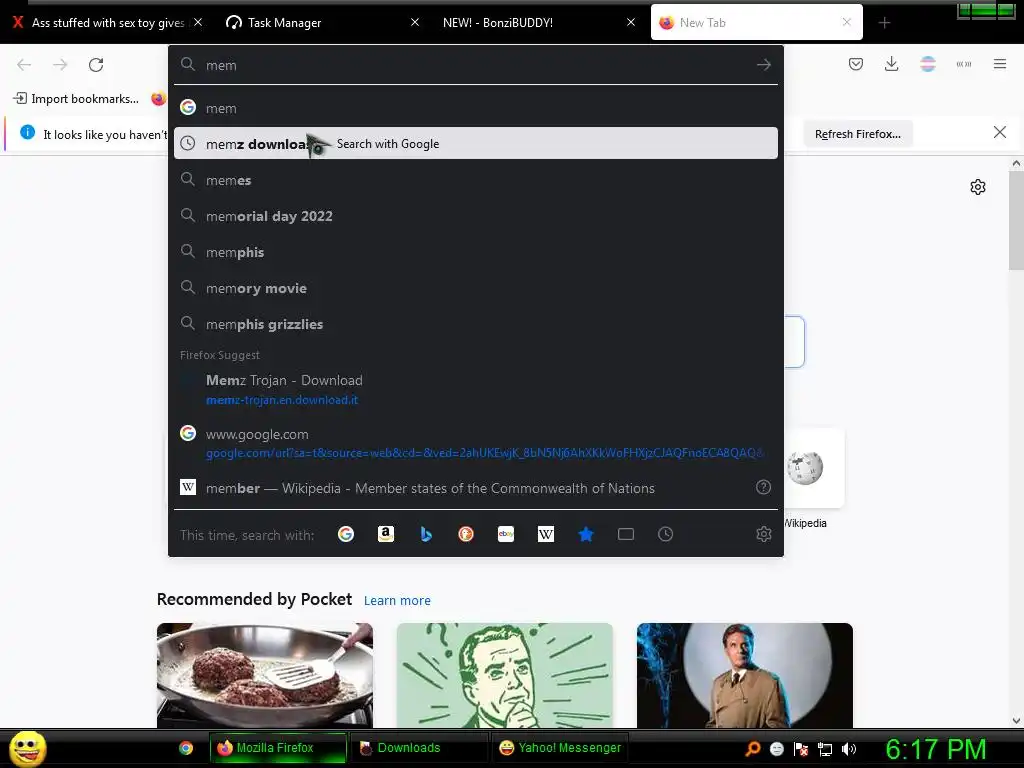Click Import bookmarks... in bookmarks bar
The image size is (1024, 768).
point(76,99)
